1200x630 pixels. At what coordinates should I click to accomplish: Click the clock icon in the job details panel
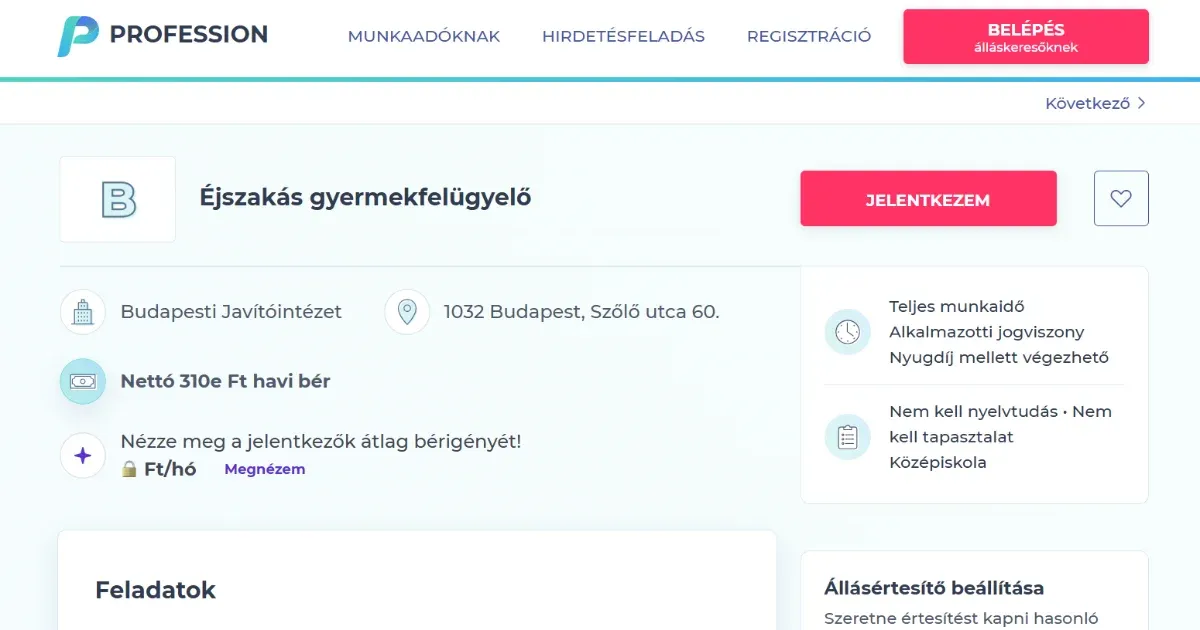[x=847, y=332]
